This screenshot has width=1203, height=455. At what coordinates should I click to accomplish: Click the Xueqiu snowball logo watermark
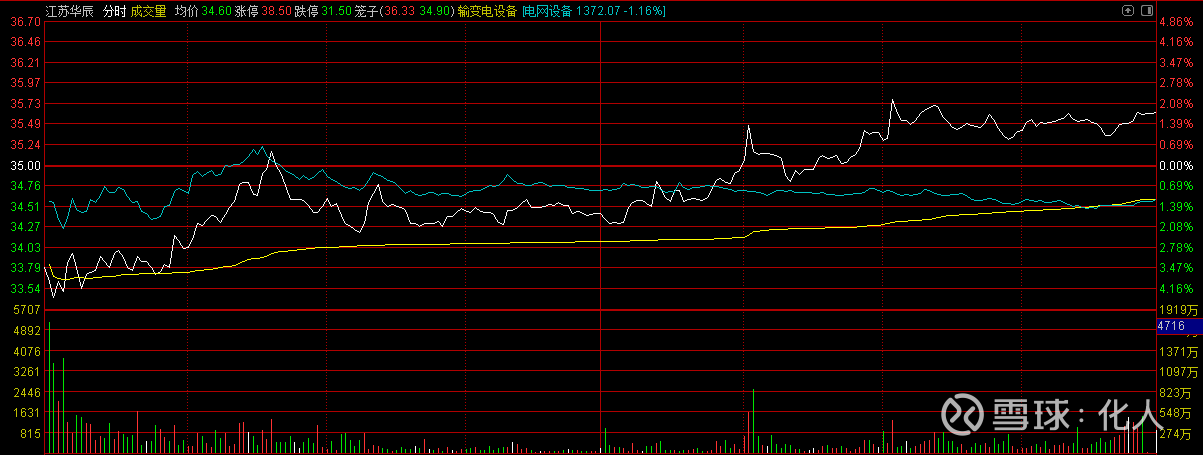[x=962, y=414]
